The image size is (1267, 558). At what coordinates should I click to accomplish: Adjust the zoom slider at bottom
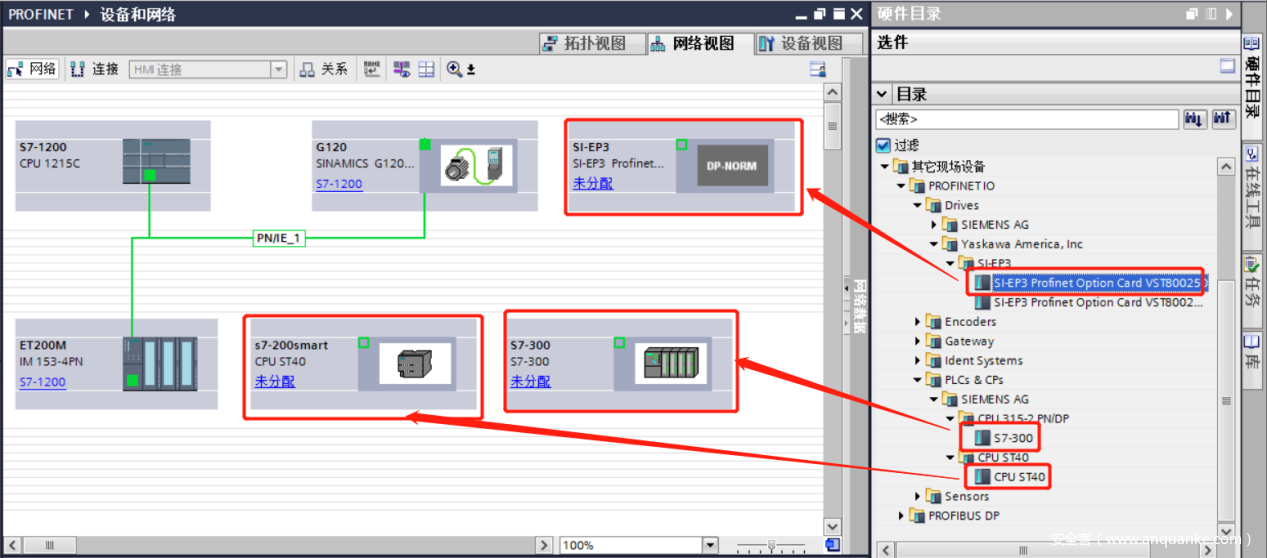[x=772, y=545]
